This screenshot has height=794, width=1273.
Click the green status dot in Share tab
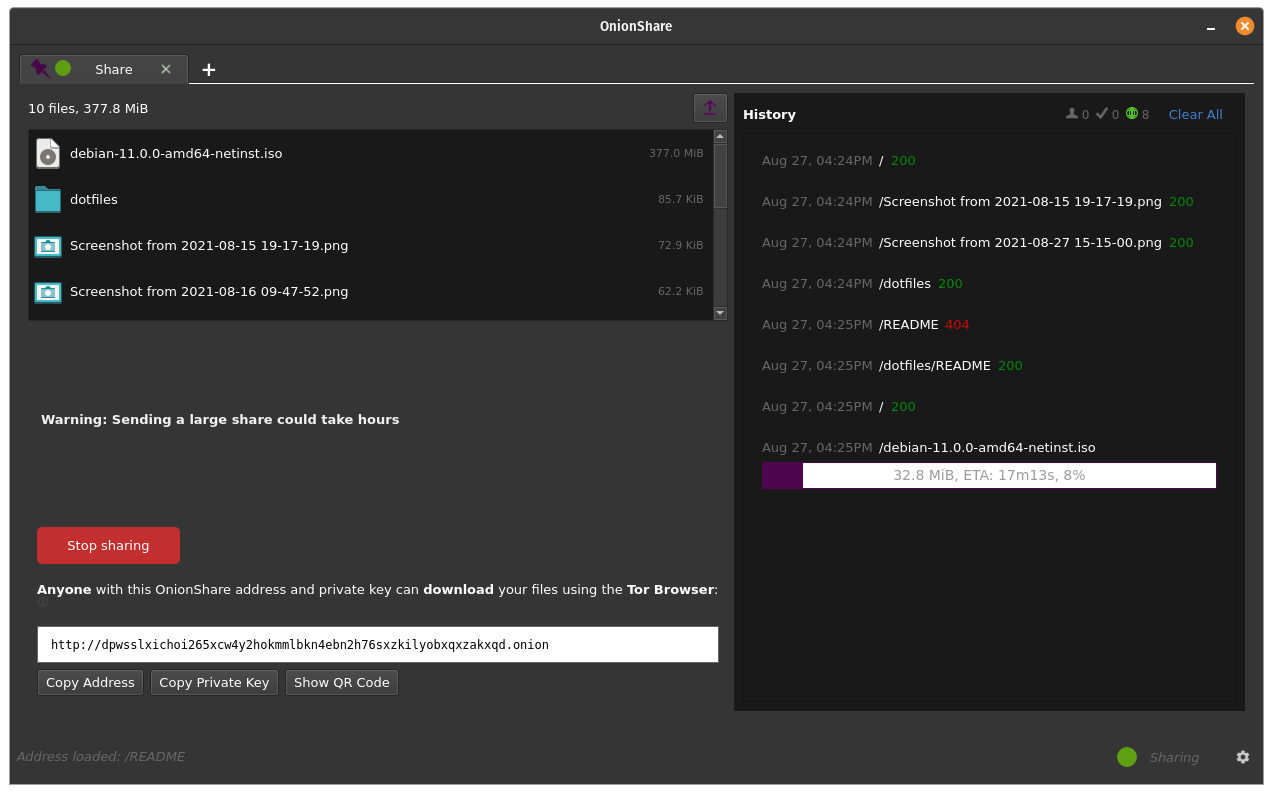click(63, 68)
